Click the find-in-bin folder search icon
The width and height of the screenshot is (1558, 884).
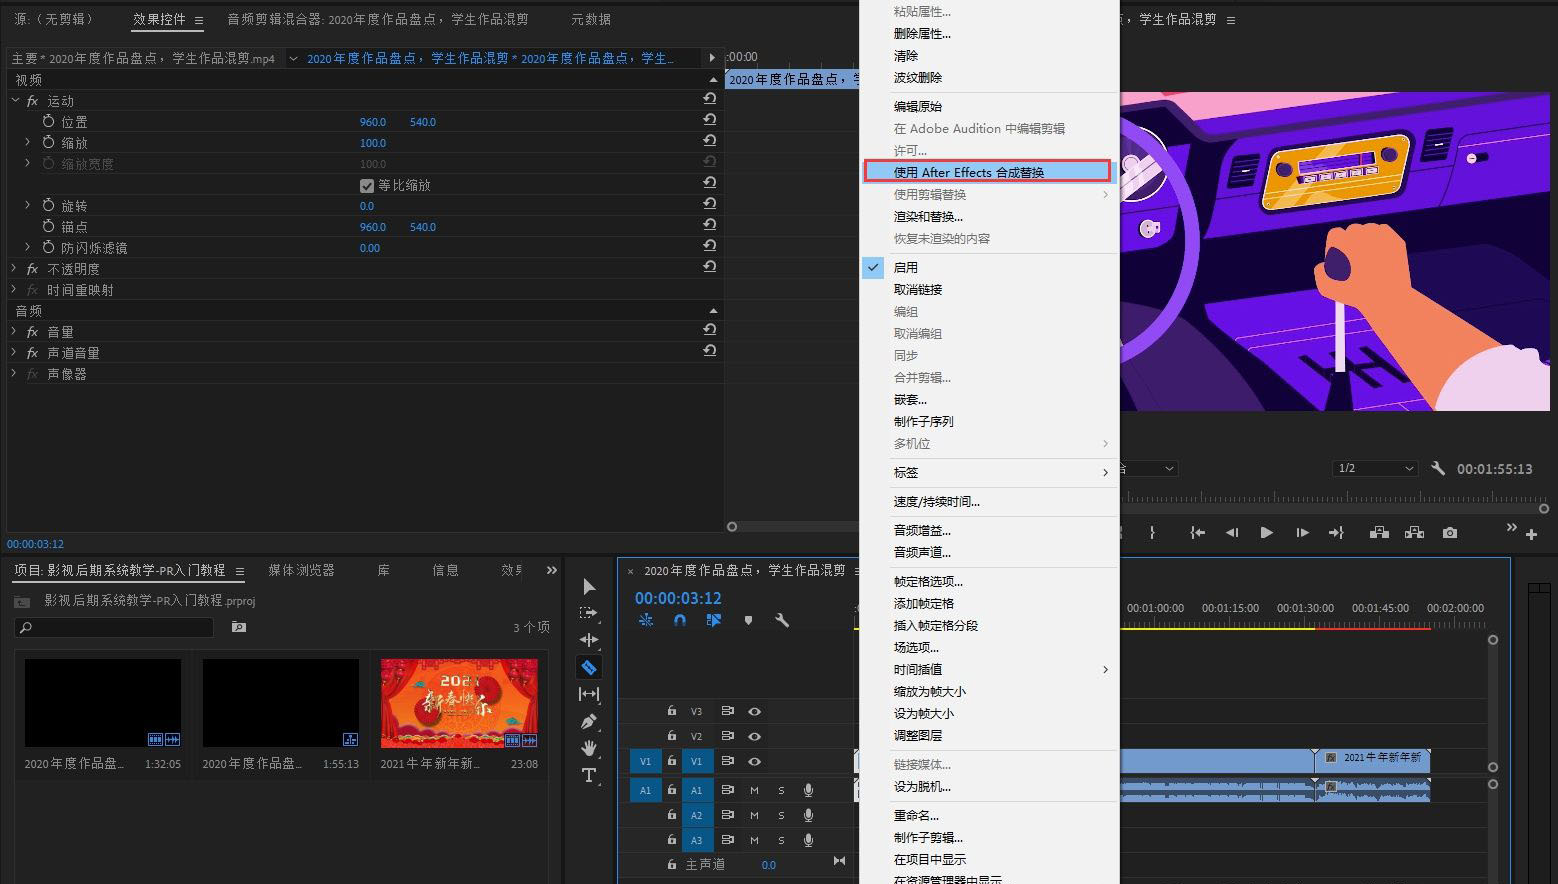click(x=238, y=627)
